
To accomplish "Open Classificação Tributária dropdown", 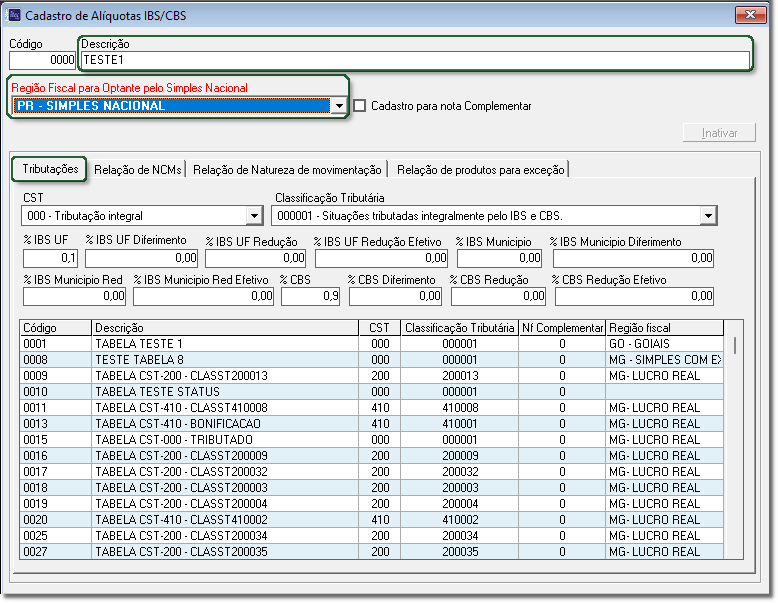I will coord(707,216).
